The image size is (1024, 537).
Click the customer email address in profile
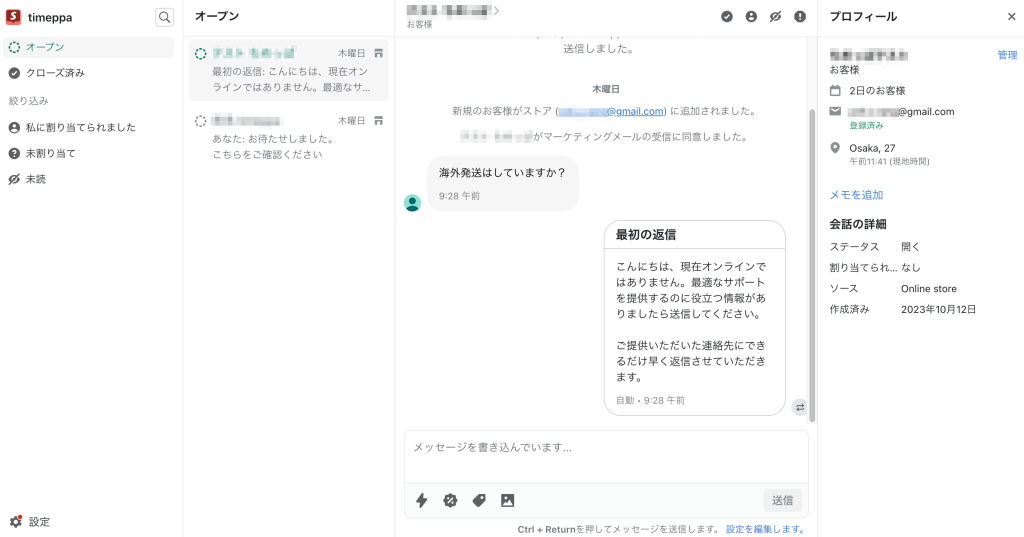point(901,112)
